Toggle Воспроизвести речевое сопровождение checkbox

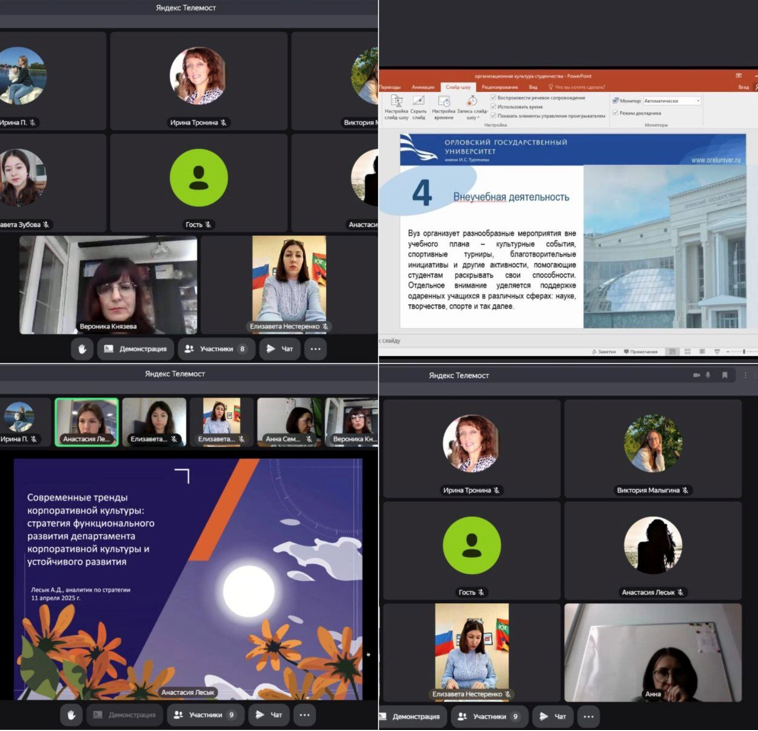pyautogui.click(x=494, y=98)
